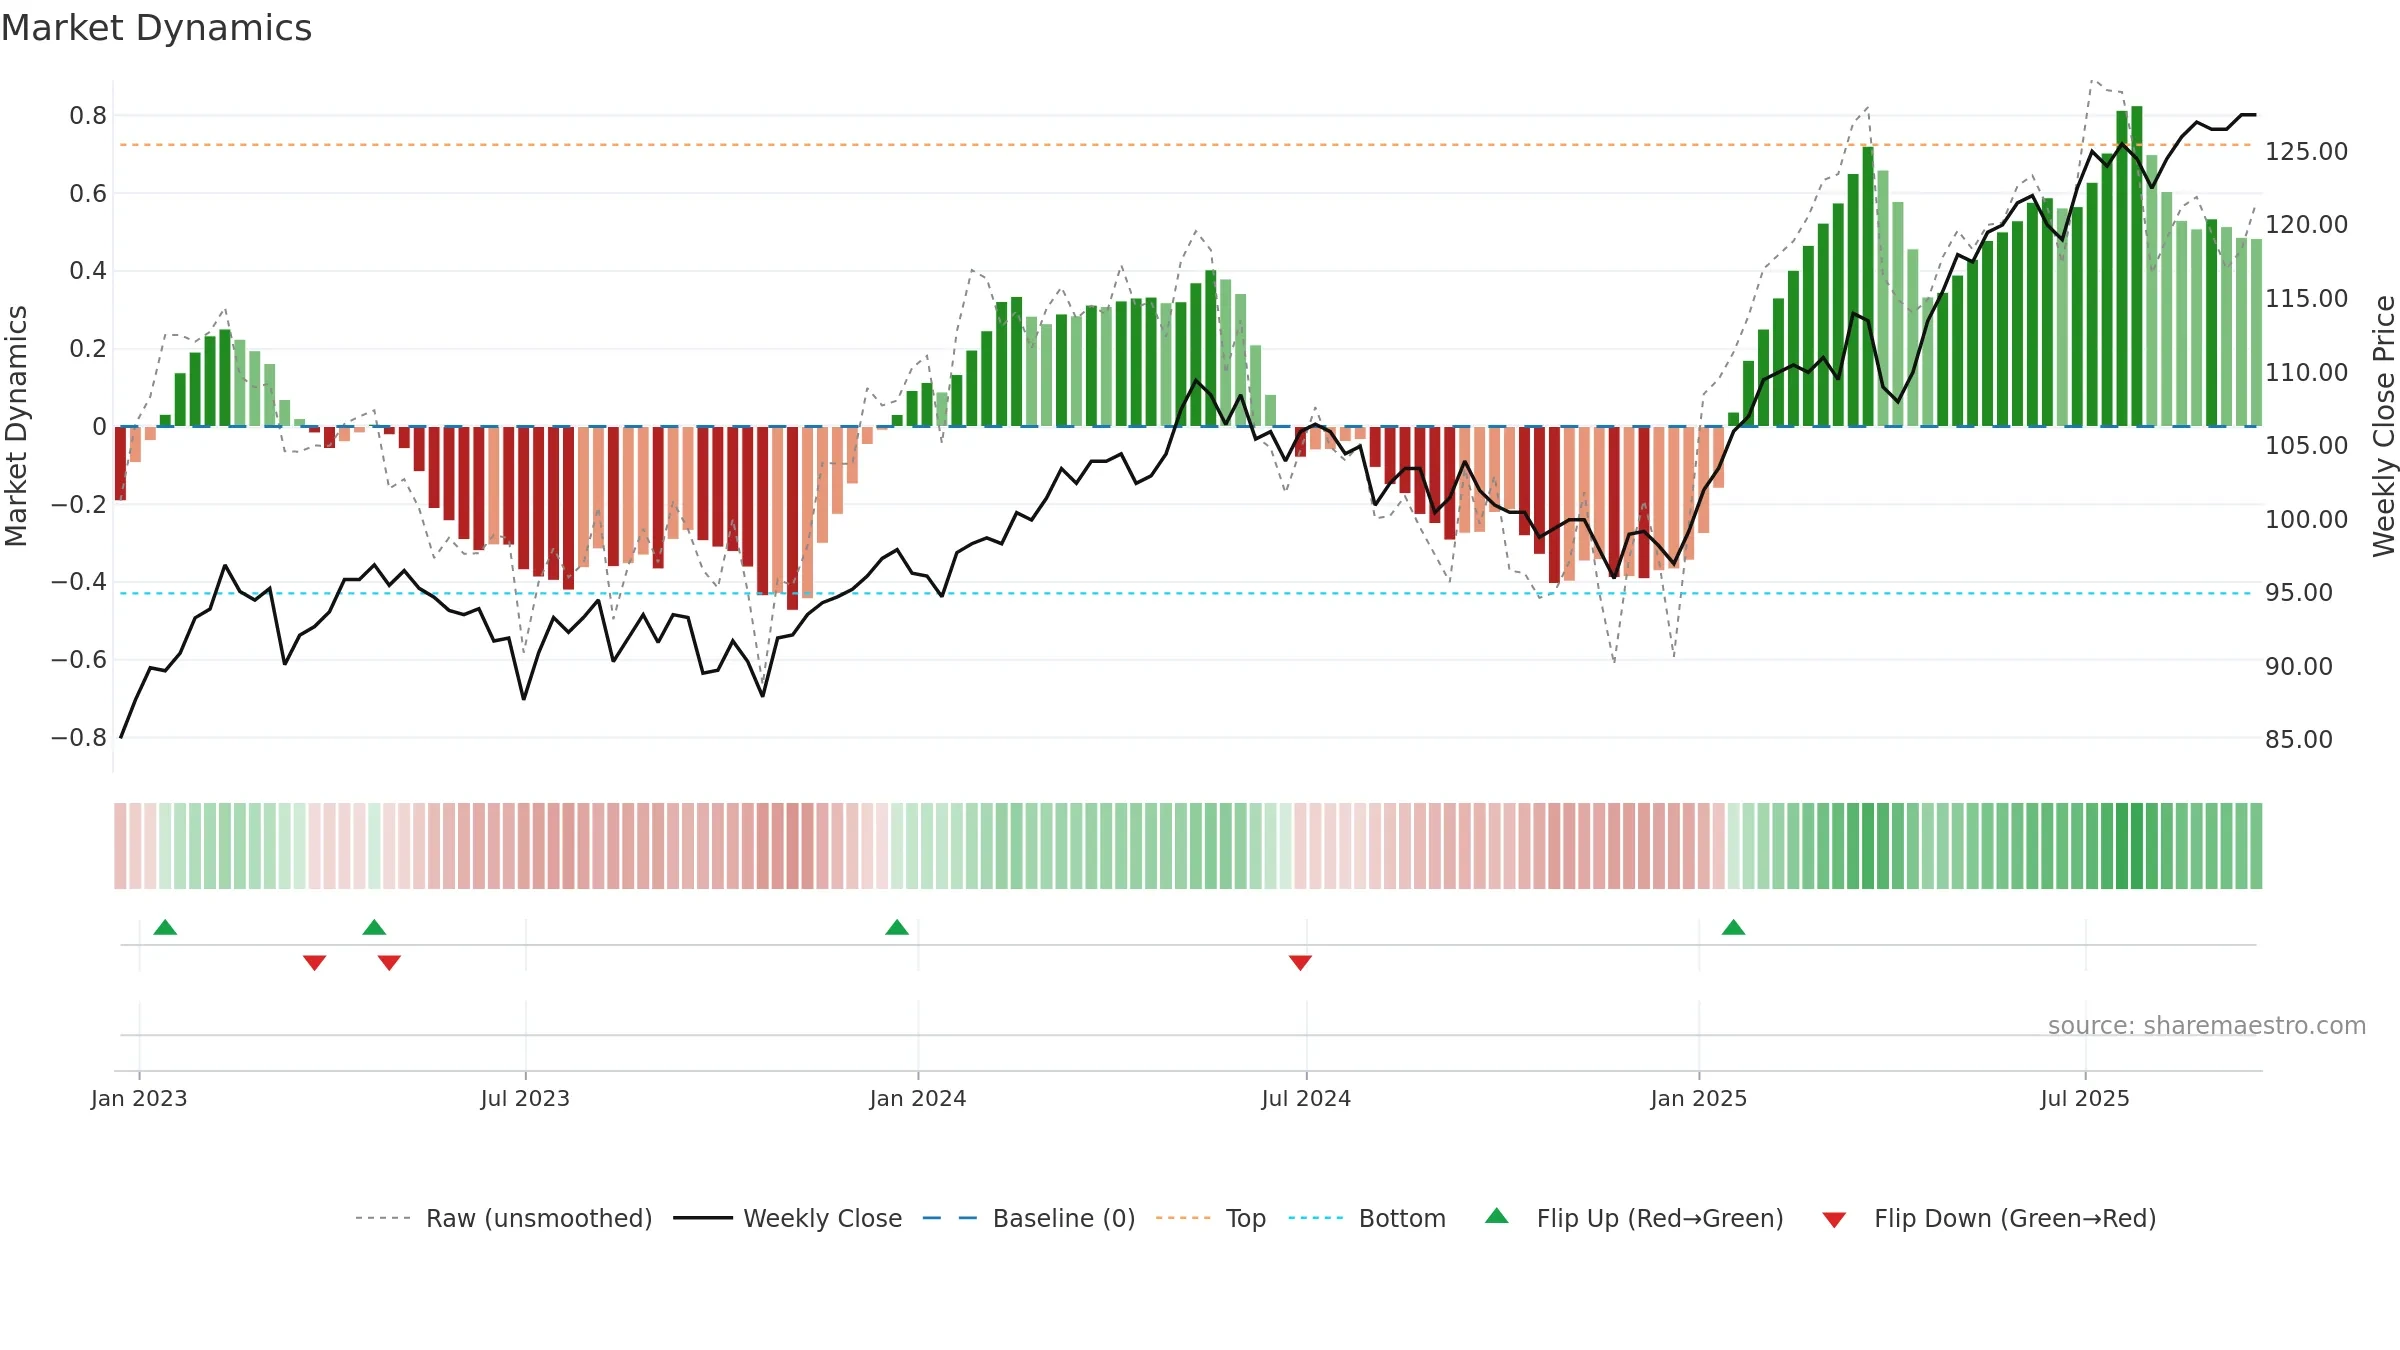Click the Jul 2025 x-axis label
Image resolution: width=2400 pixels, height=1350 pixels.
click(2085, 1098)
